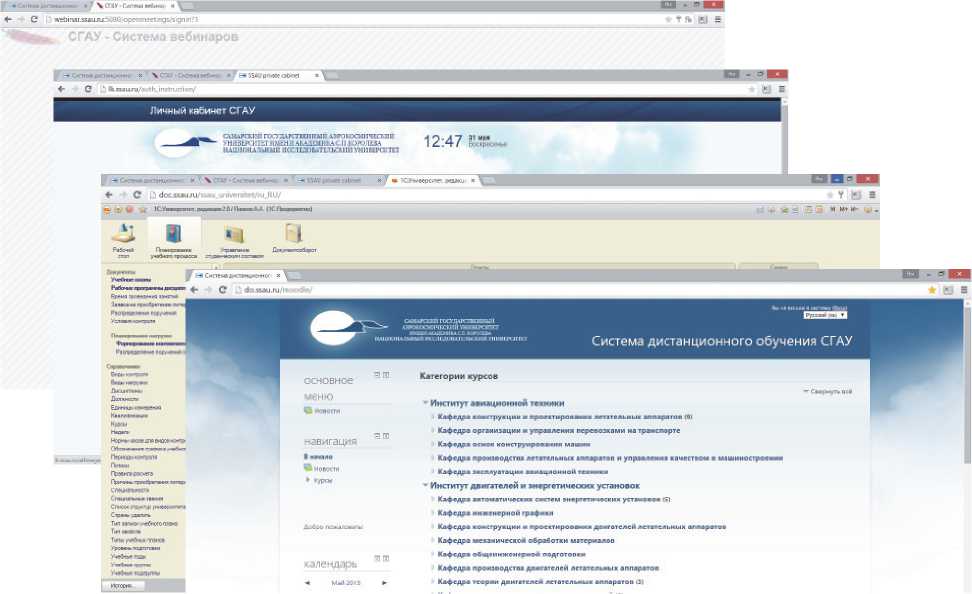
Task: Expand Кафедра инженерной графики
Action: click(433, 513)
